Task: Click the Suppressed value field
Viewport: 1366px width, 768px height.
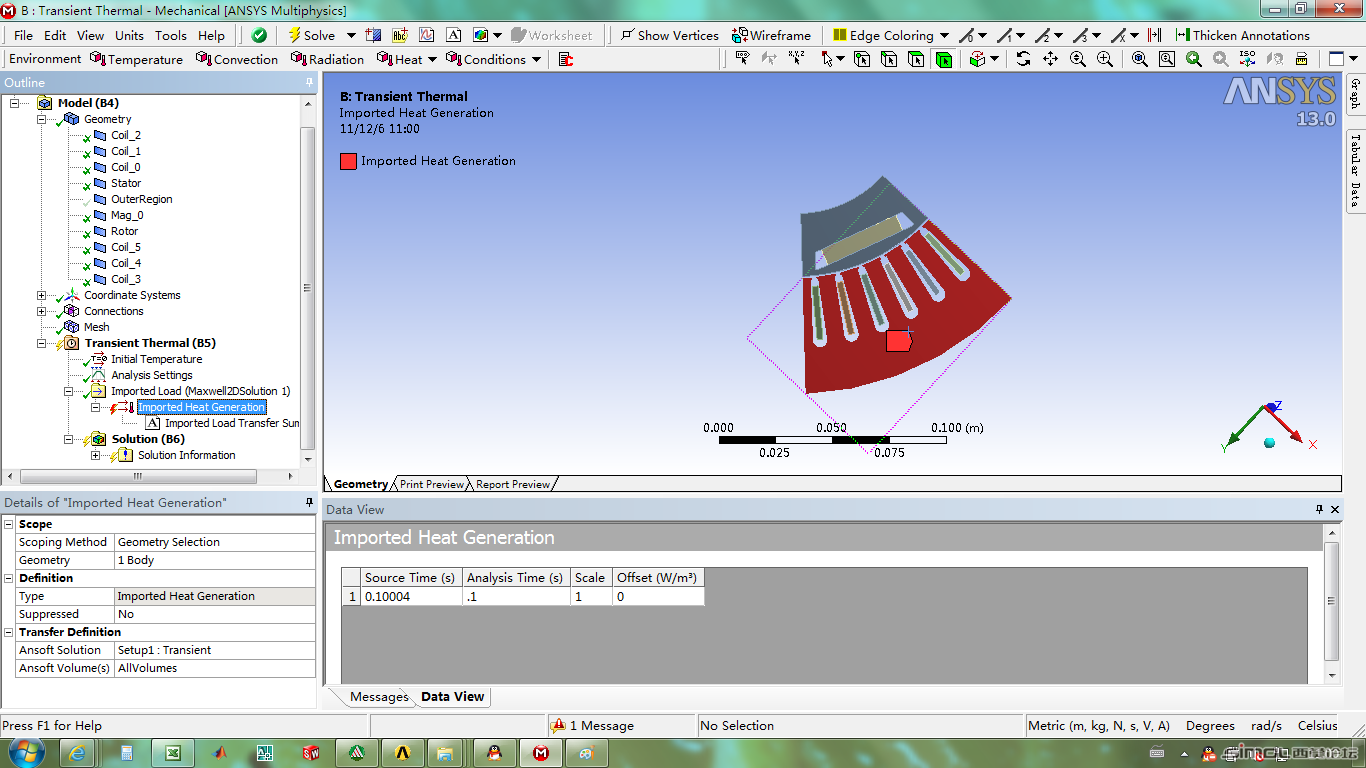Action: point(215,614)
